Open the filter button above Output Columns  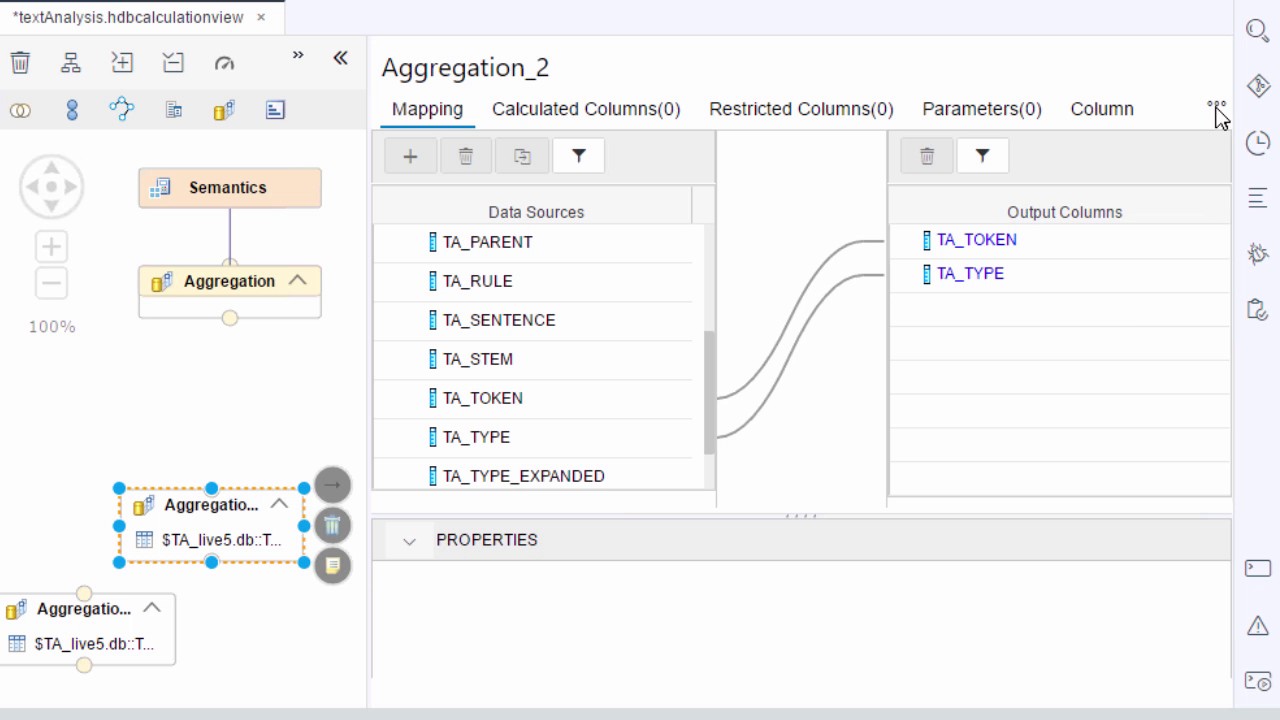coord(983,156)
